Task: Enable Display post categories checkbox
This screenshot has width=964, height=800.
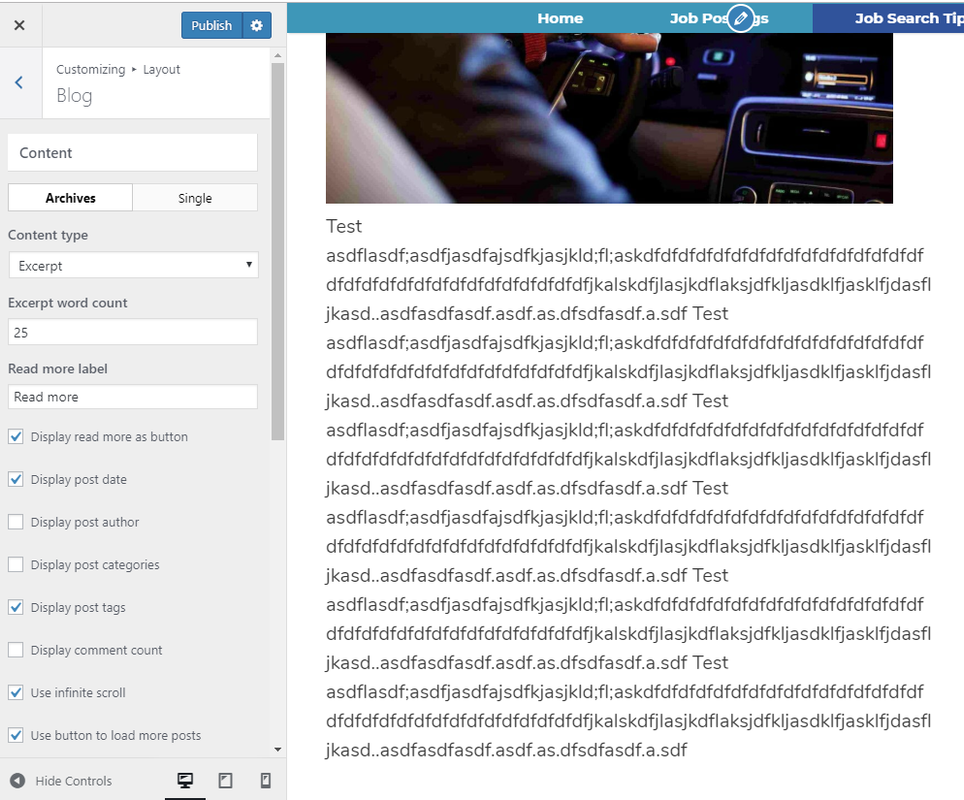Action: click(16, 564)
